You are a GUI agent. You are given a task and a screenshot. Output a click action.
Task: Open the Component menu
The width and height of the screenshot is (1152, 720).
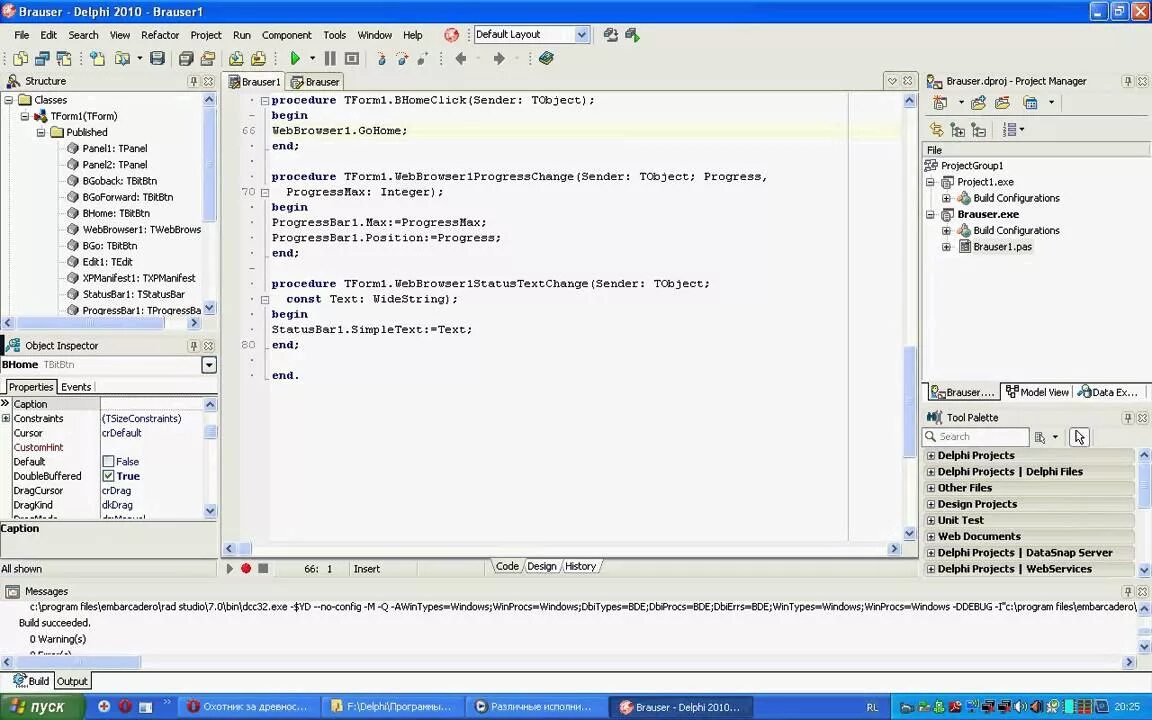pos(287,35)
